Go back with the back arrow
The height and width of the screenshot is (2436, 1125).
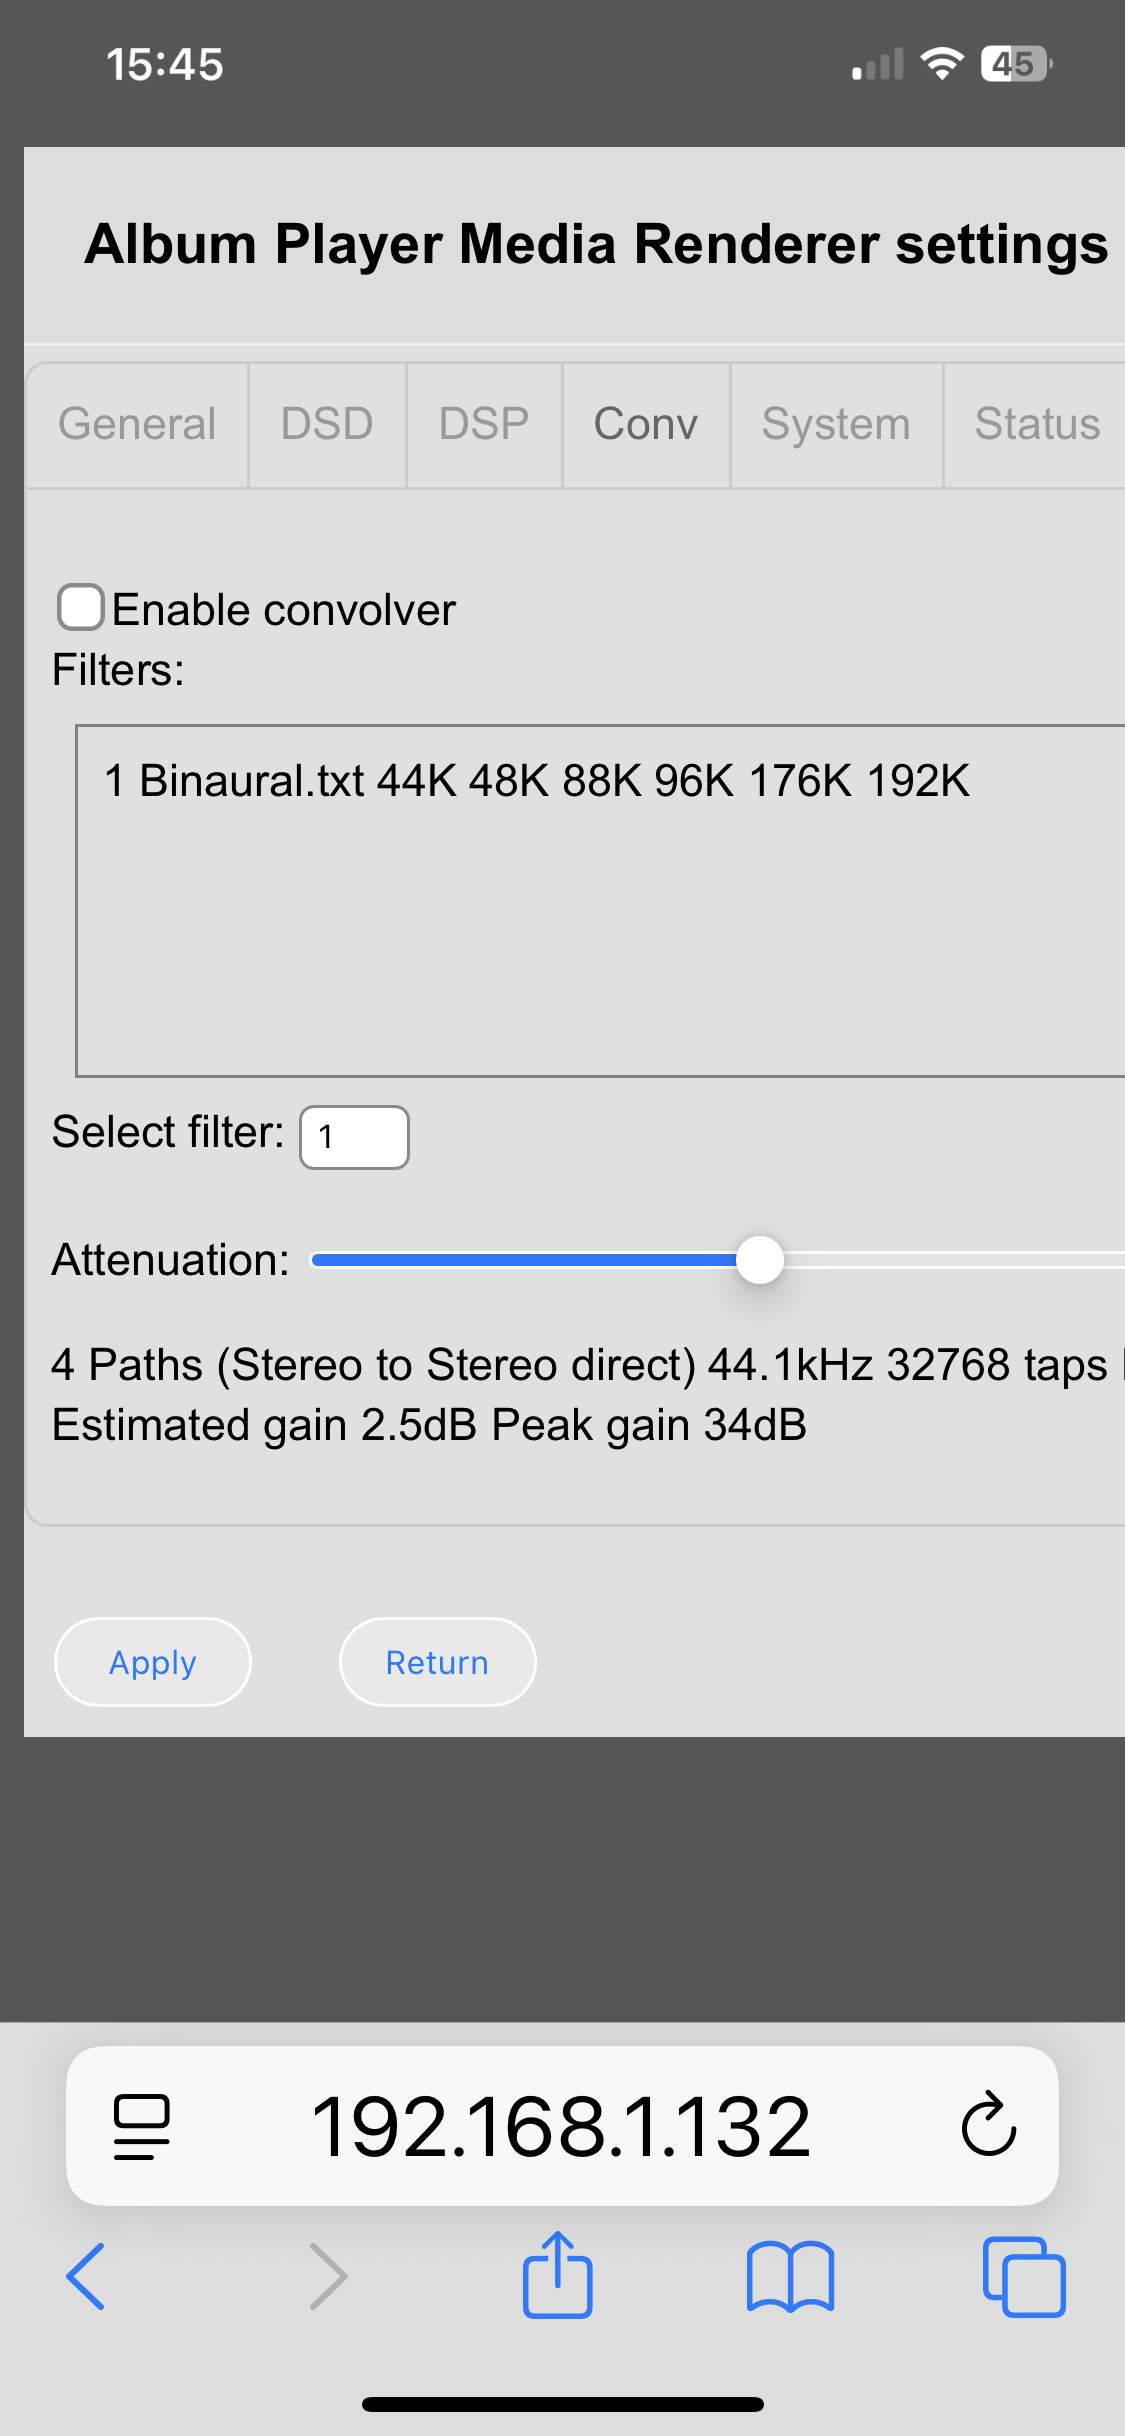tap(85, 2276)
